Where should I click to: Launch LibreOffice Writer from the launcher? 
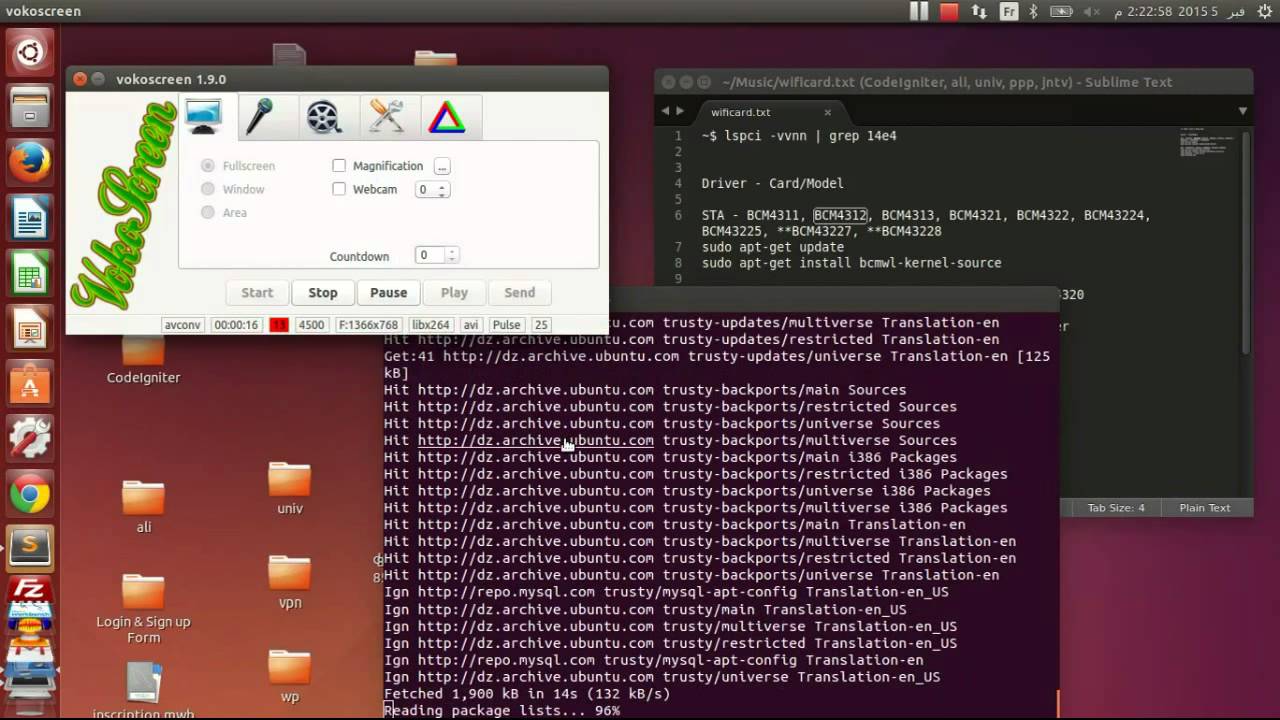(30, 217)
